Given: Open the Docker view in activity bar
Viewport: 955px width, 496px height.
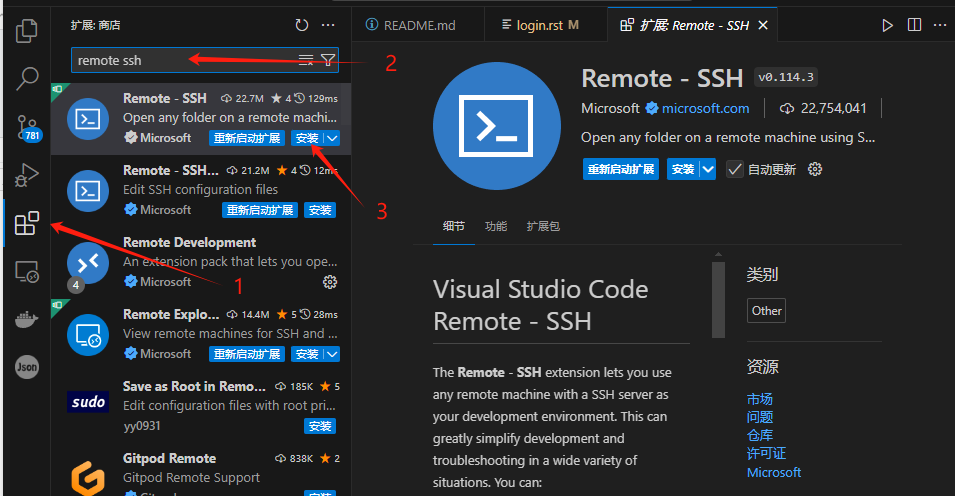Looking at the screenshot, I should coord(27,318).
